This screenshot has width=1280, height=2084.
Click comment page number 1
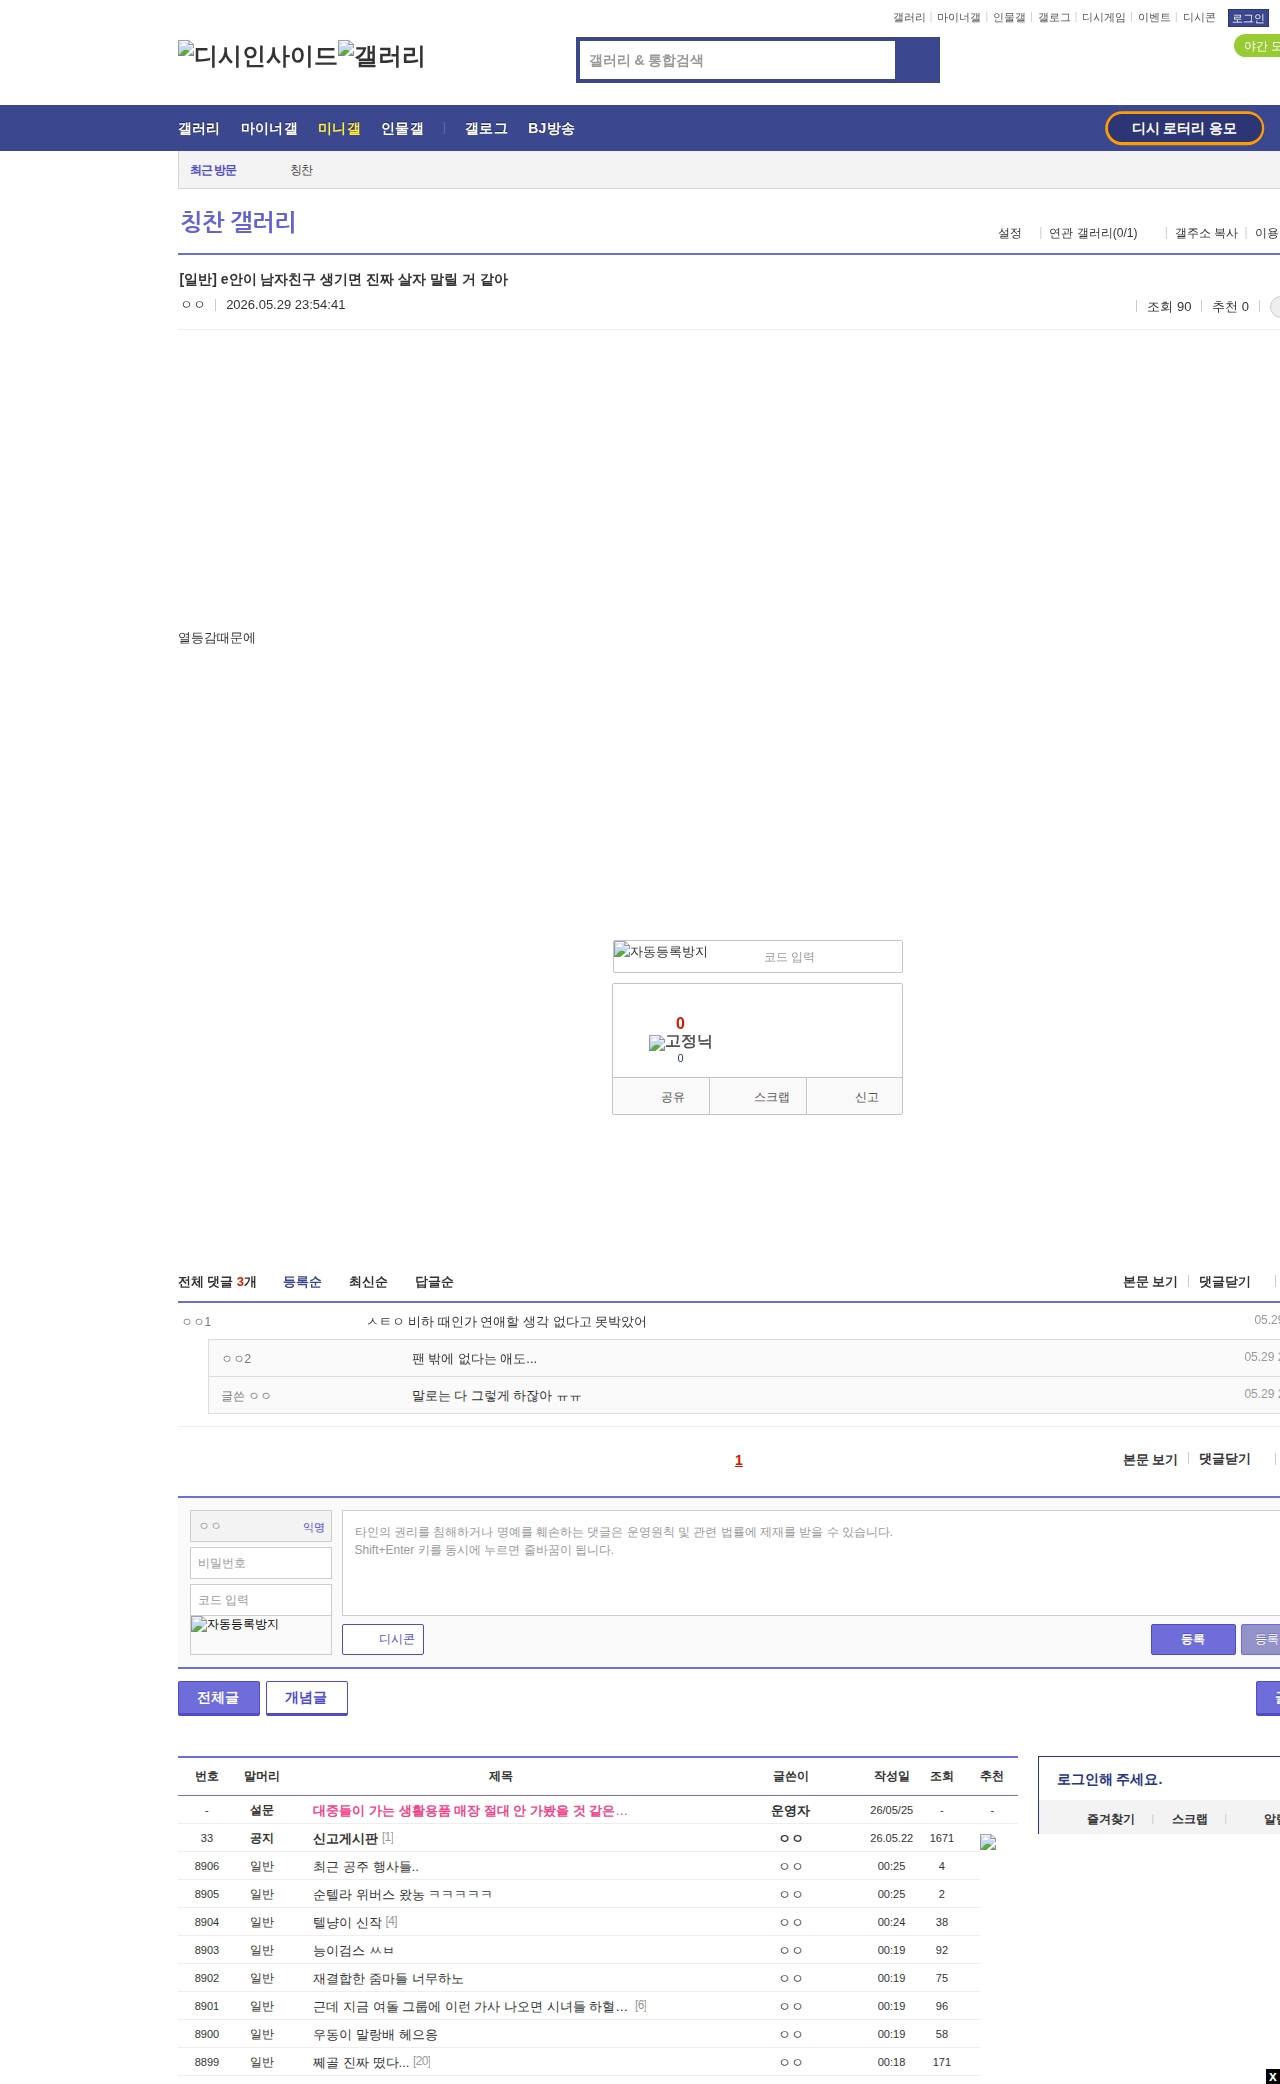739,1461
